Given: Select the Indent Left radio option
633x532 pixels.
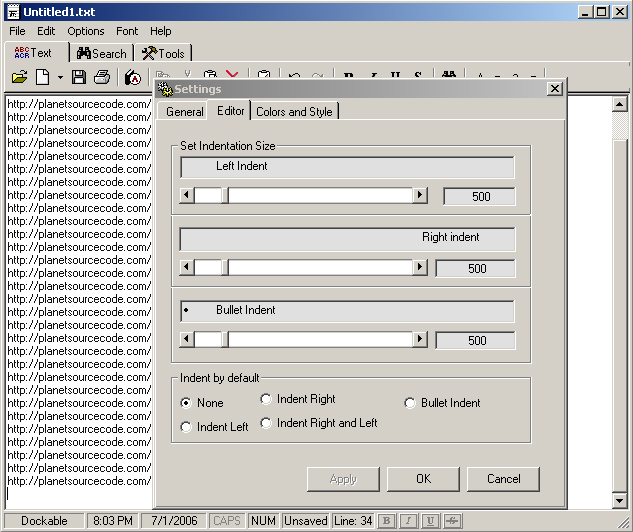Looking at the screenshot, I should pos(186,427).
